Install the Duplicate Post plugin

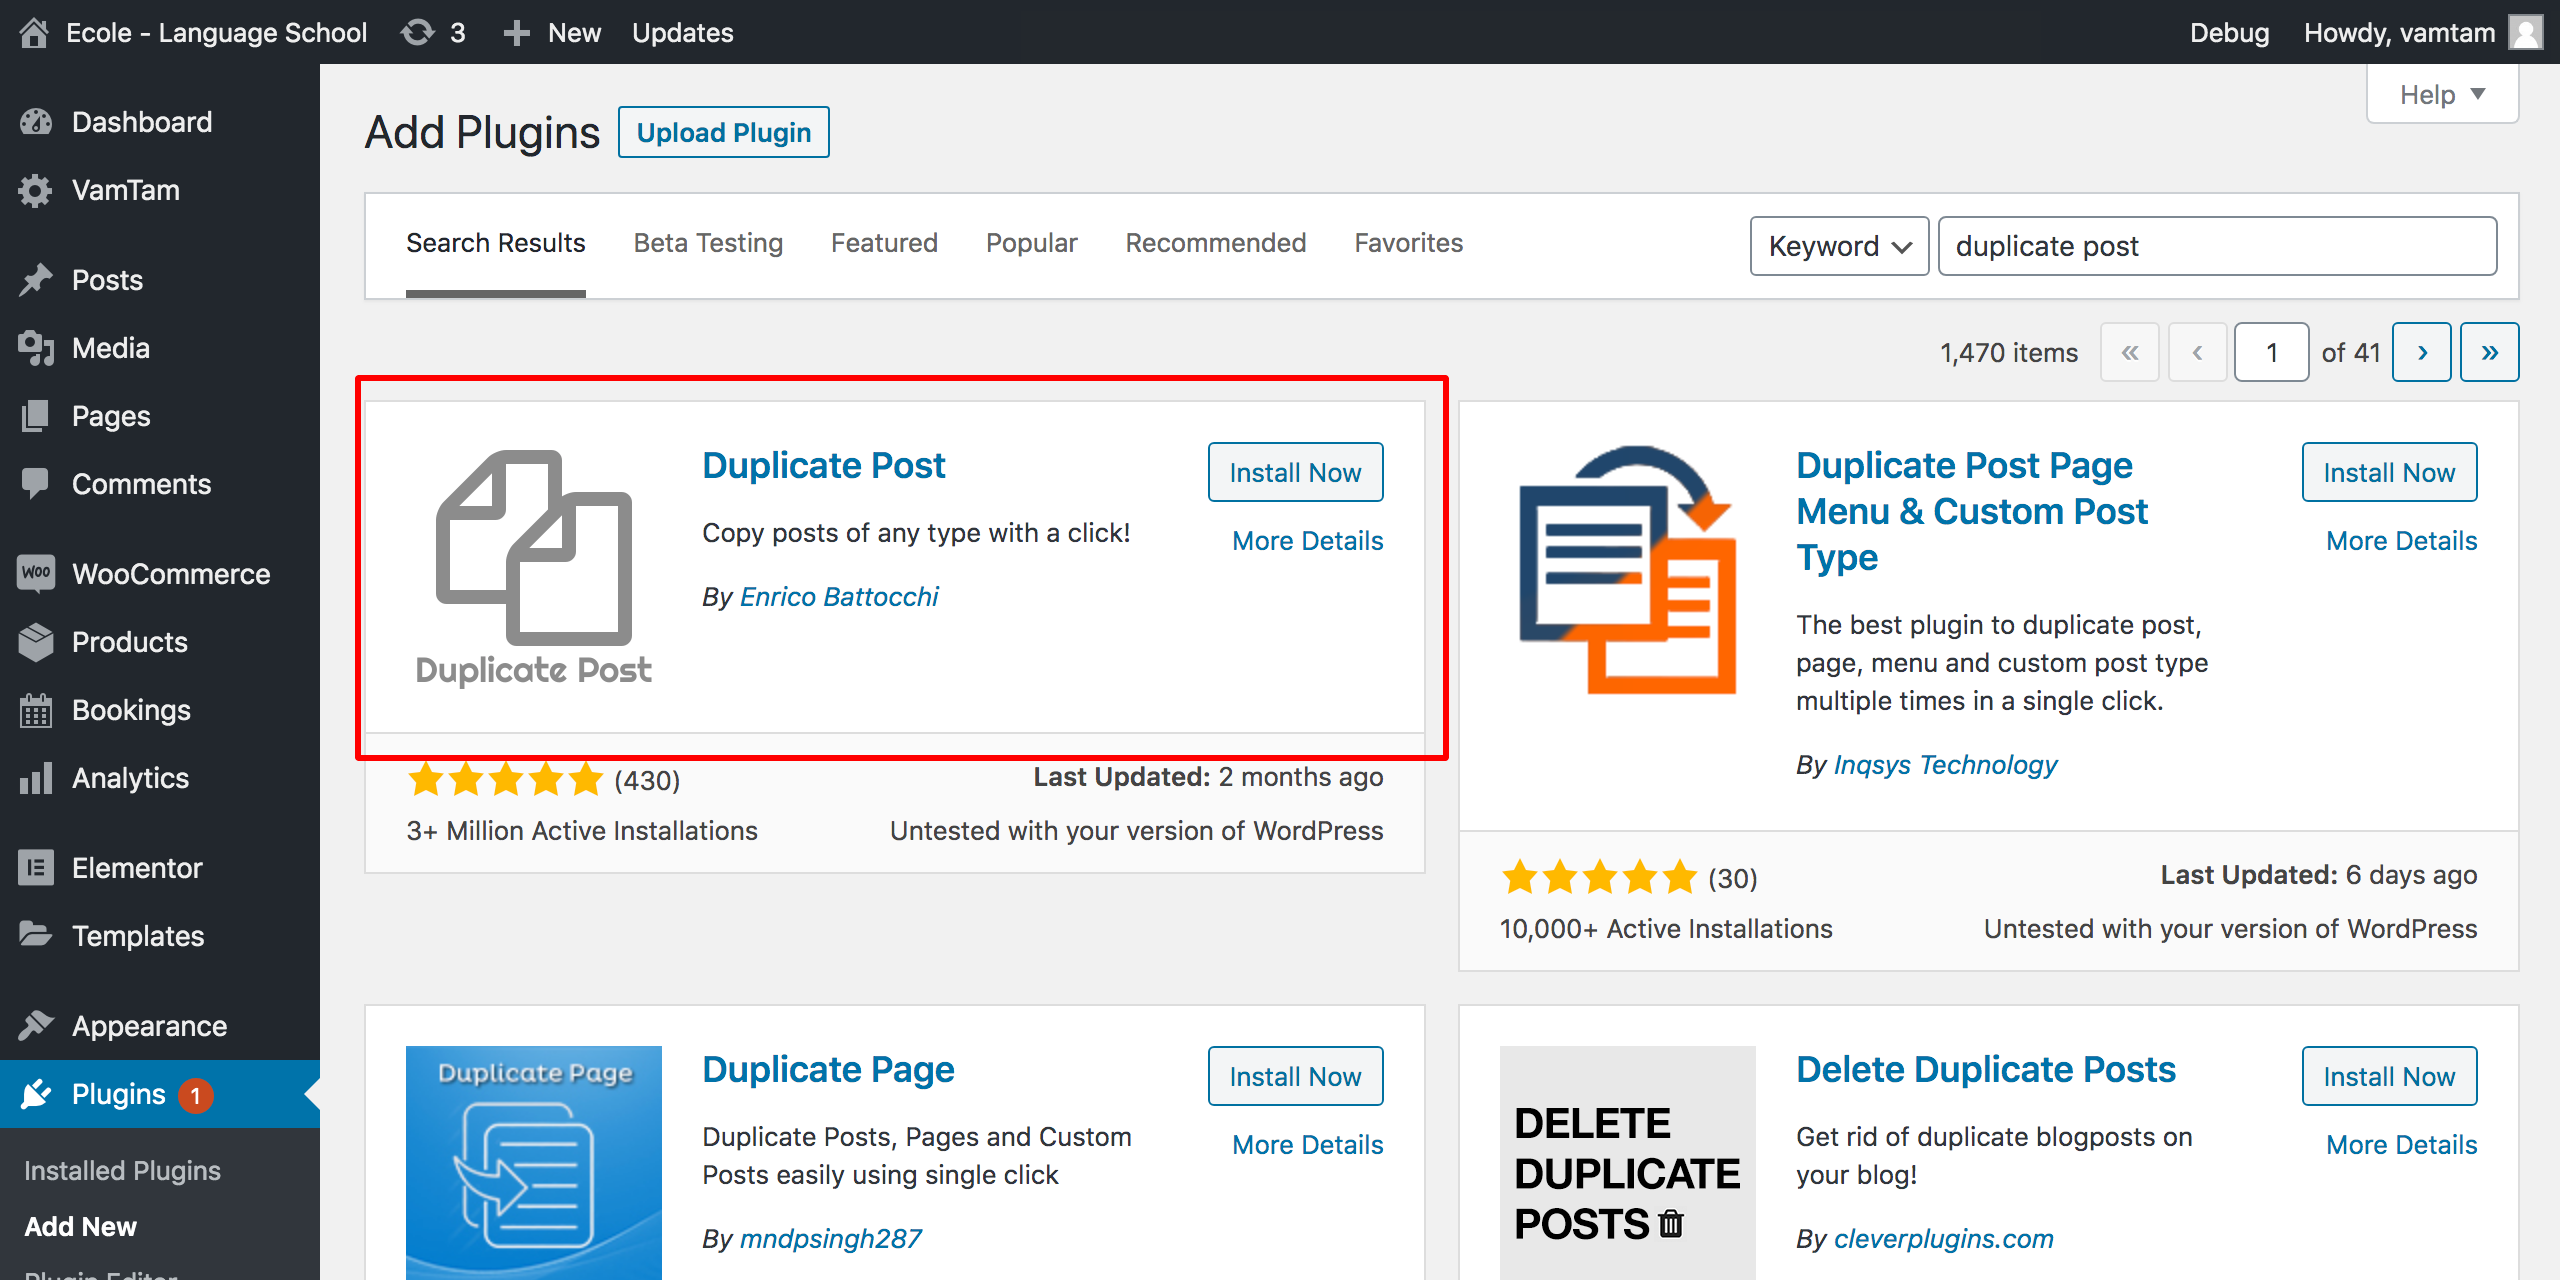tap(1295, 472)
